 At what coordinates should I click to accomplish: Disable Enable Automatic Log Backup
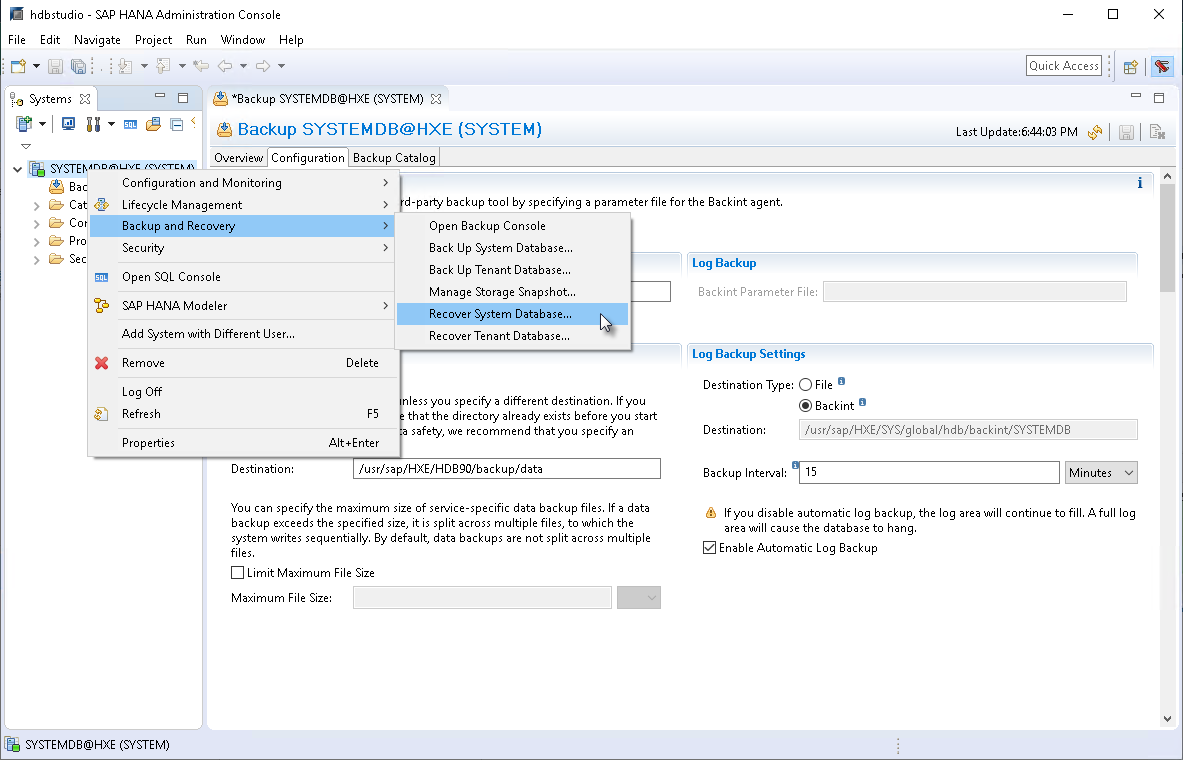coord(709,547)
